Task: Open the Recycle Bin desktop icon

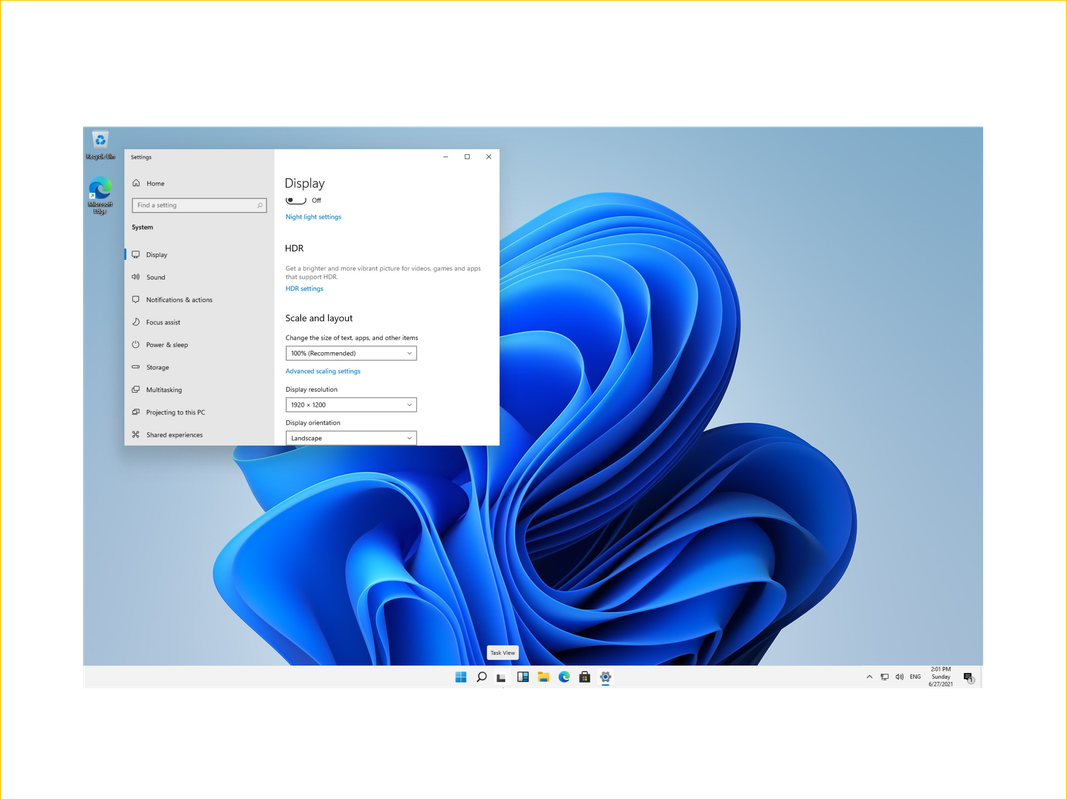Action: (100, 144)
